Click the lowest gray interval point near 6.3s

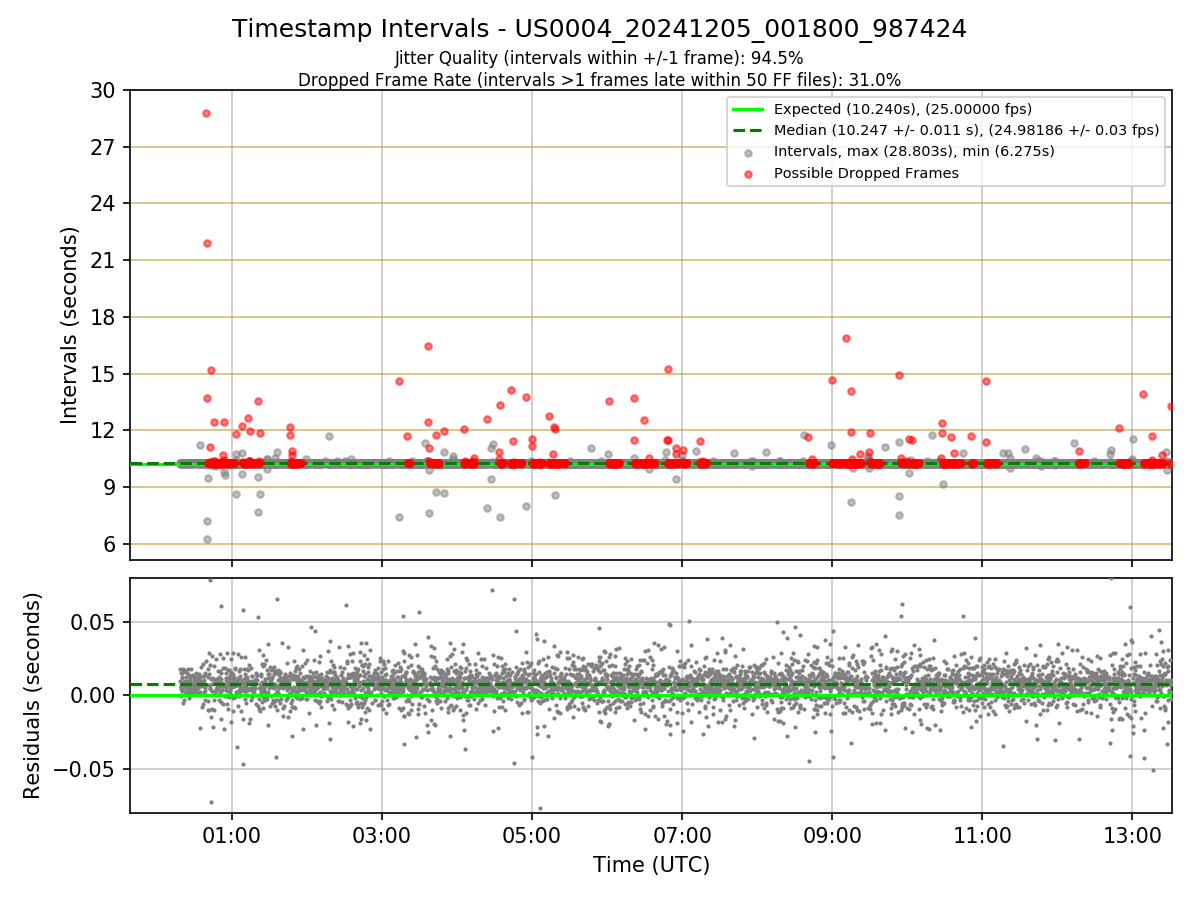[x=207, y=539]
